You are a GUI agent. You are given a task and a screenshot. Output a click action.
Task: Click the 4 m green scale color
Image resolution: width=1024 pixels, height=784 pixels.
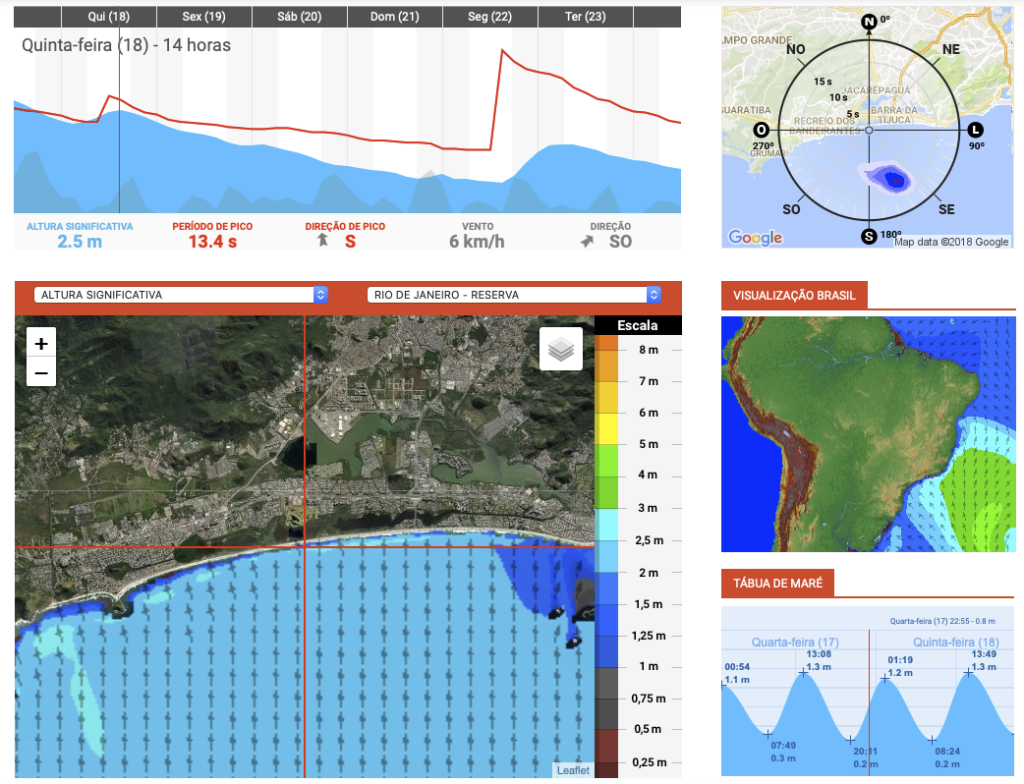pos(606,476)
